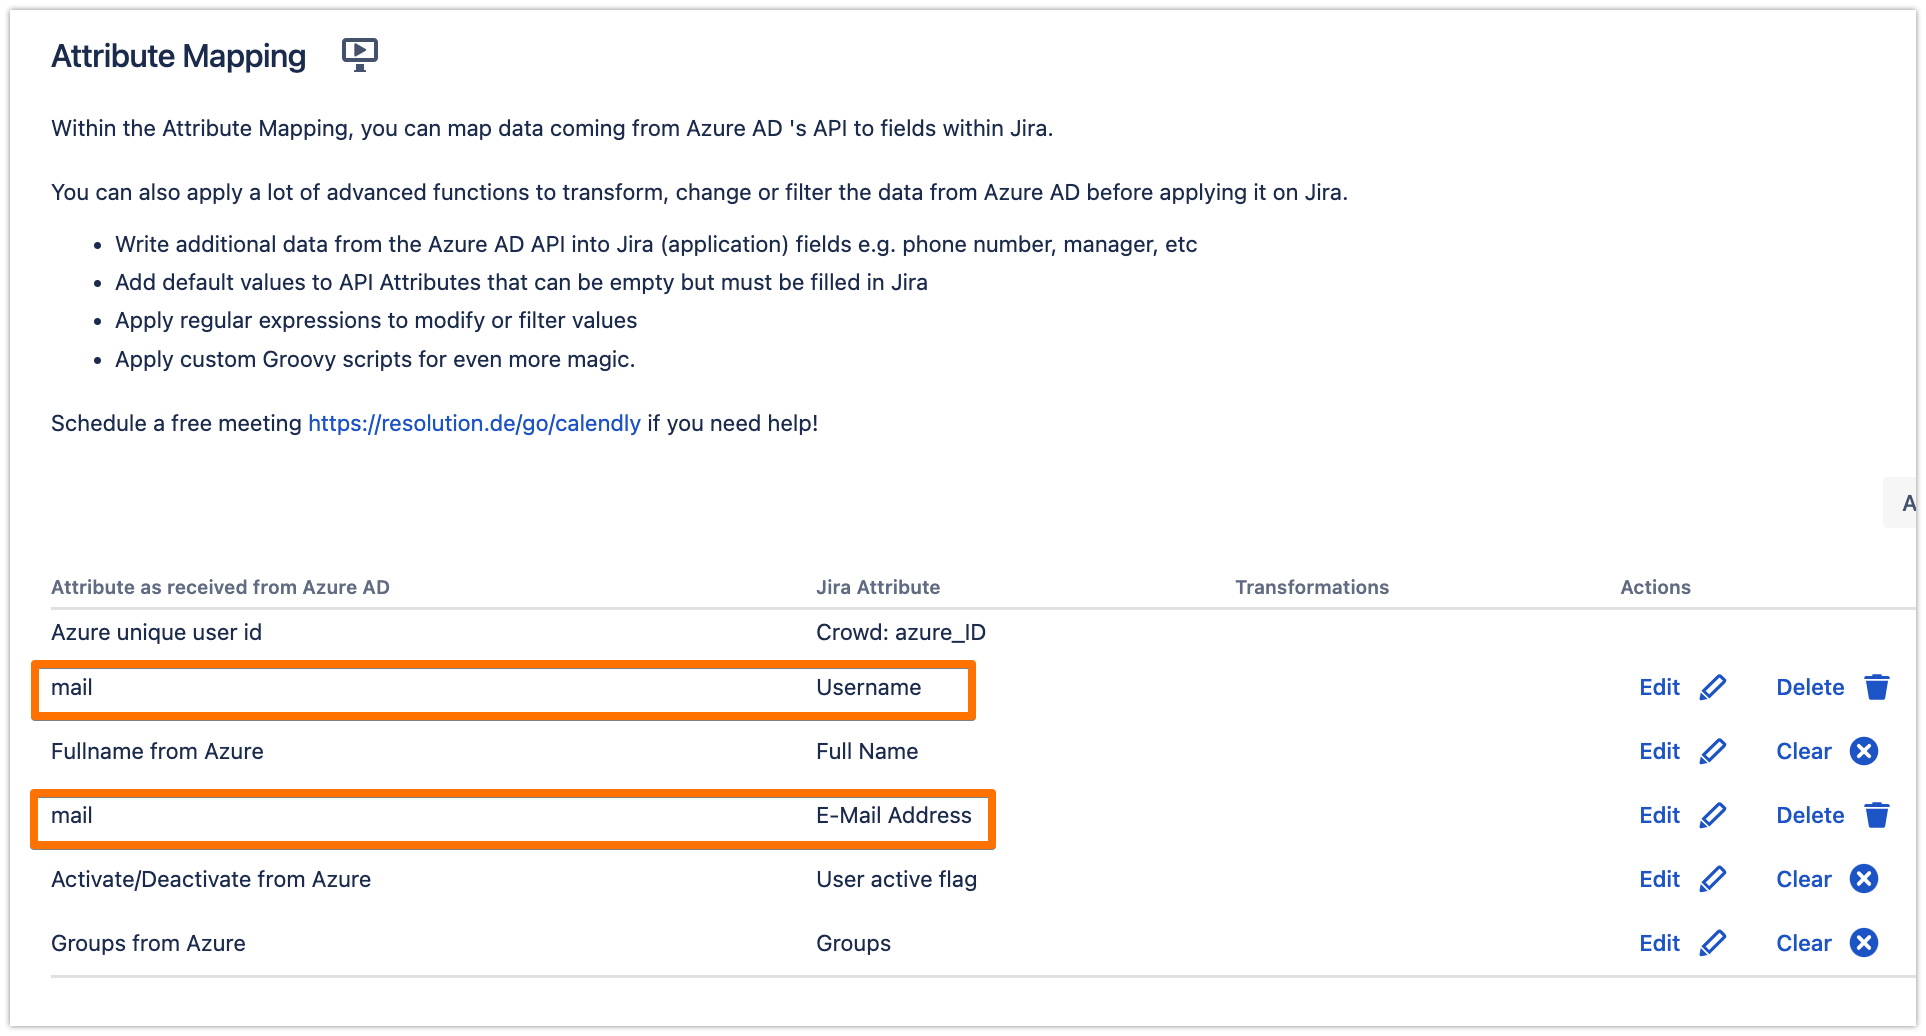Click the pencil icon in Groups row

[1713, 943]
